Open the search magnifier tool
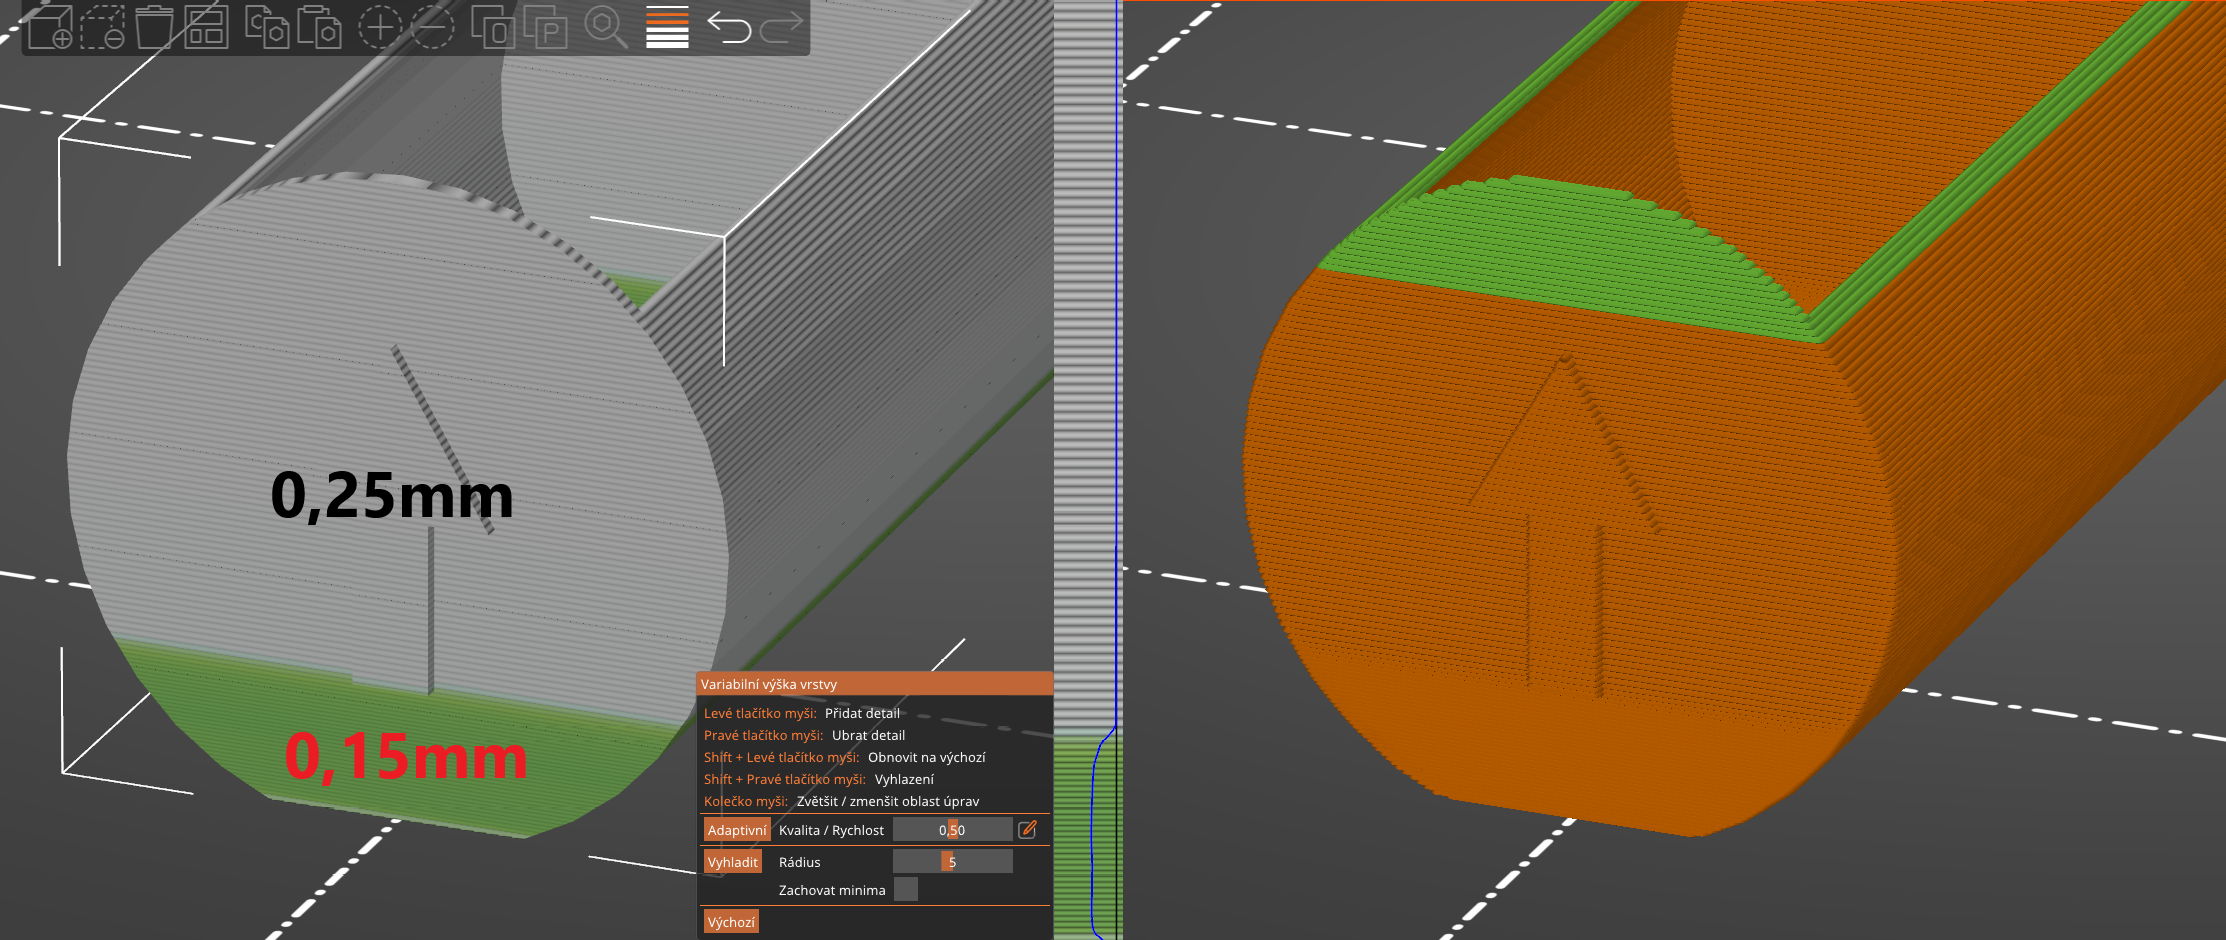This screenshot has width=2226, height=940. [x=604, y=25]
